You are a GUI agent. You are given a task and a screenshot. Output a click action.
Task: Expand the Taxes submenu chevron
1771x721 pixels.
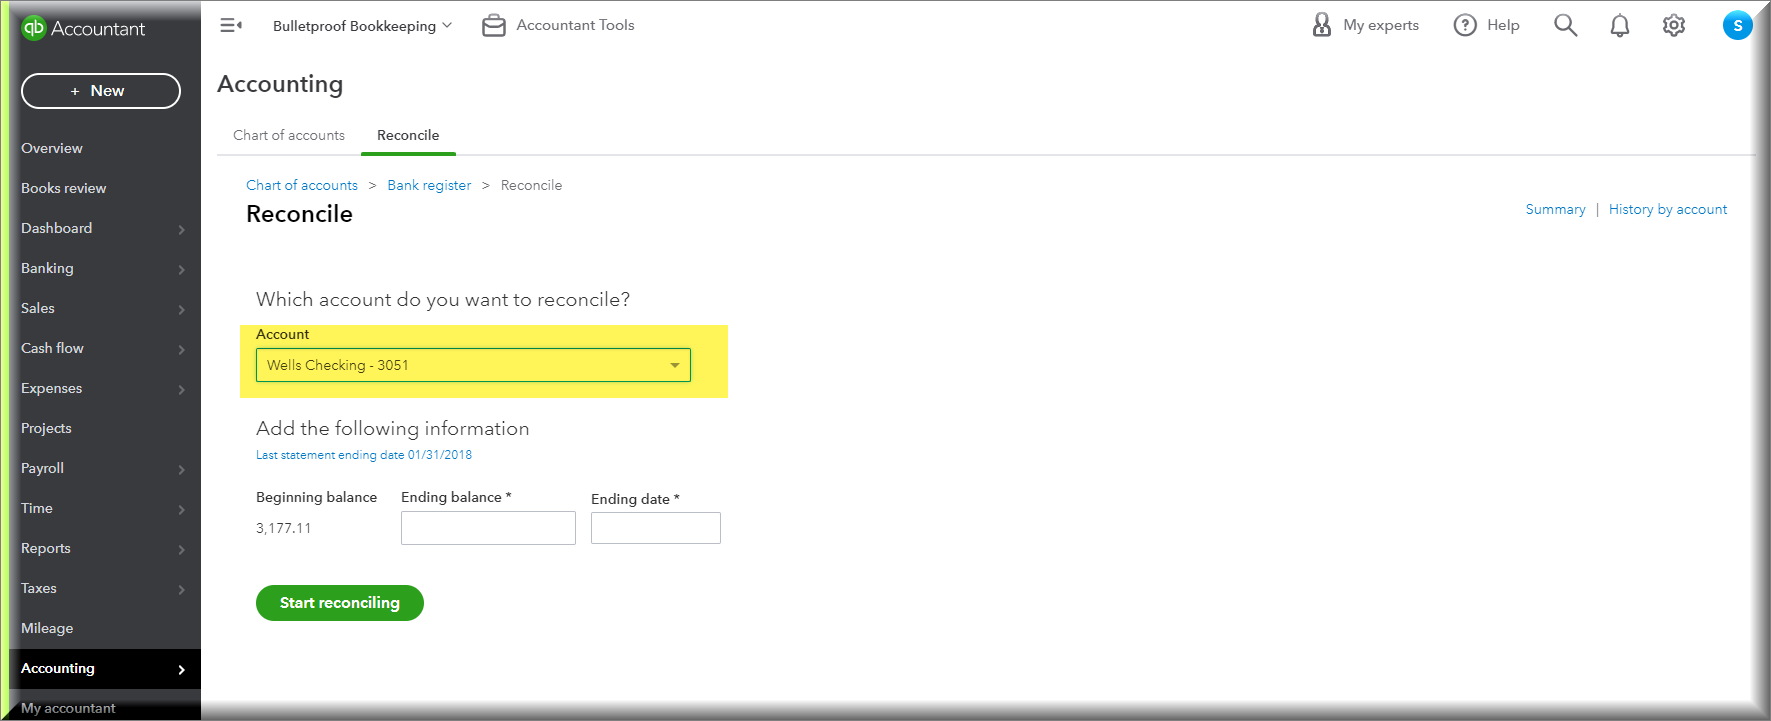[x=181, y=589]
